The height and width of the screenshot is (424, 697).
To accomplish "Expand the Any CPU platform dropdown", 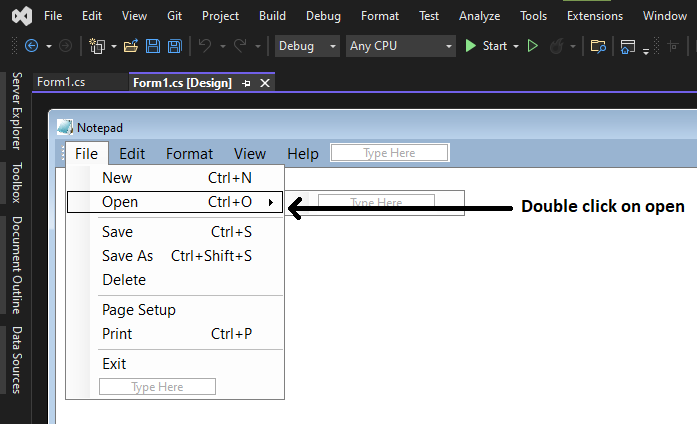I will click(x=401, y=46).
